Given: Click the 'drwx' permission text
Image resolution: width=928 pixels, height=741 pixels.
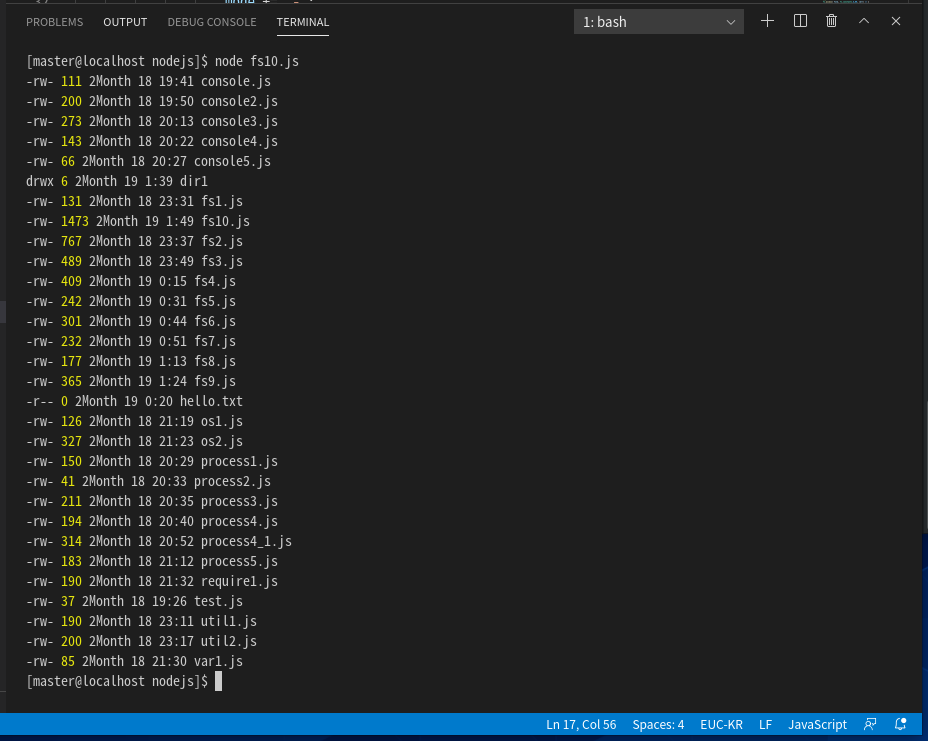Looking at the screenshot, I should coord(40,182).
